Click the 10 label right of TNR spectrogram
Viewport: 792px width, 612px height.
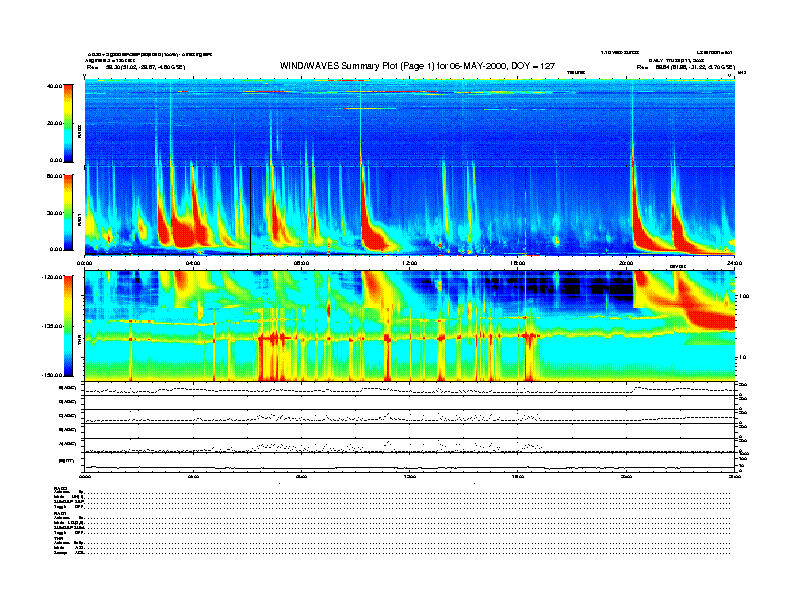coord(741,357)
